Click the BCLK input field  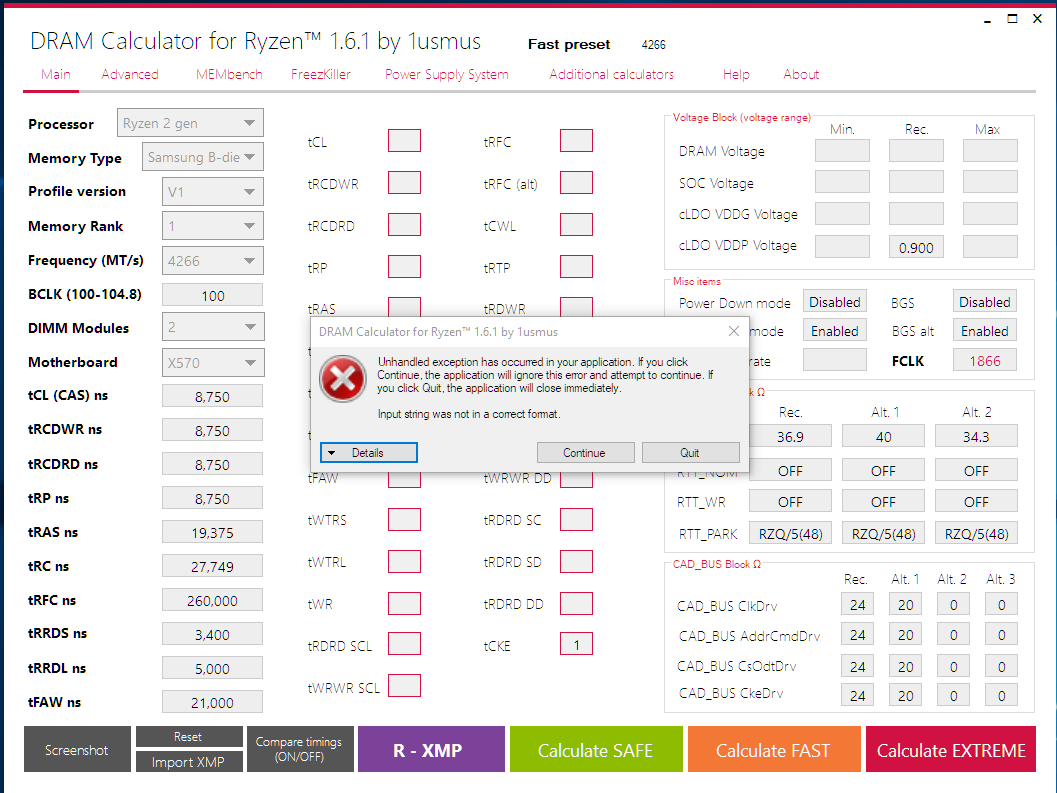212,295
